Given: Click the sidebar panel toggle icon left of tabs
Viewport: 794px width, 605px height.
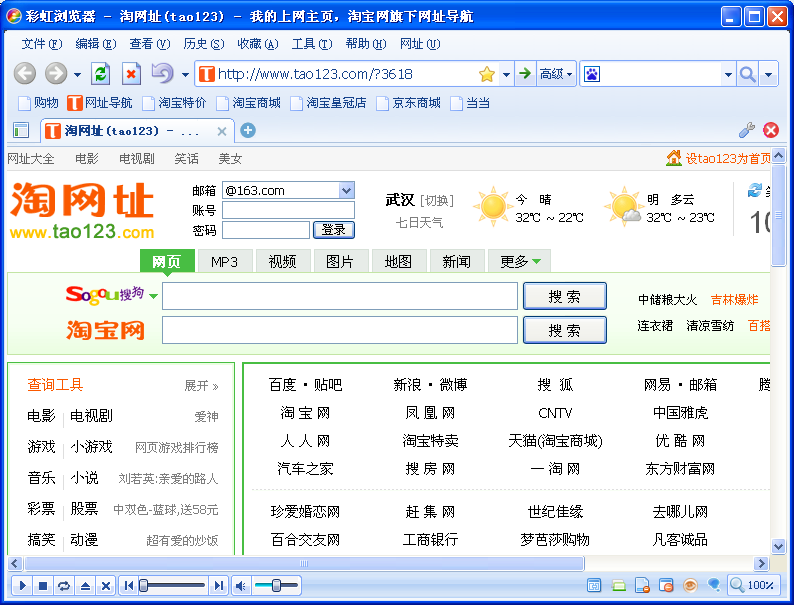Looking at the screenshot, I should [21, 131].
